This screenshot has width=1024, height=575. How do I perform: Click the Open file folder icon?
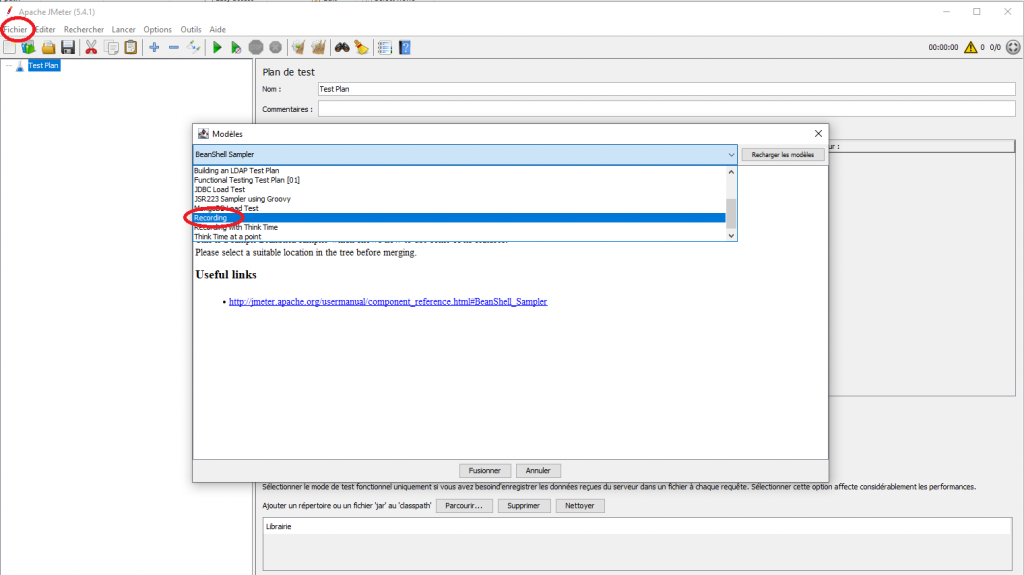[48, 47]
